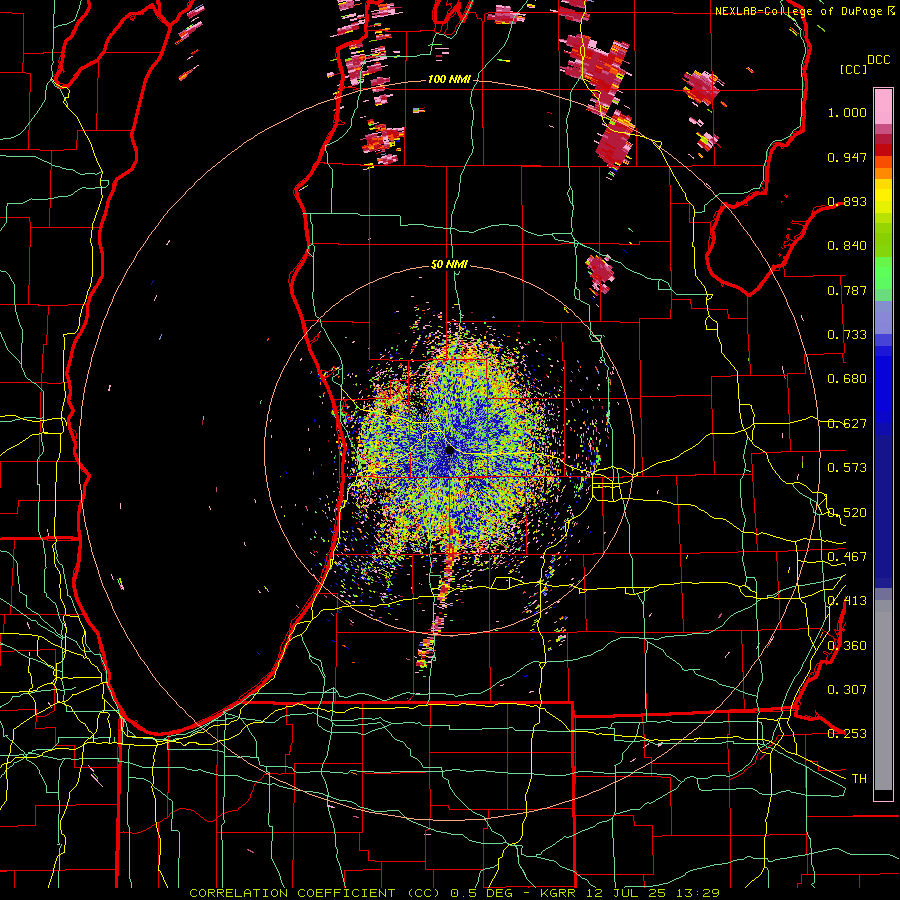900x900 pixels.
Task: Select the 1.000 color scale value
Action: tap(847, 112)
